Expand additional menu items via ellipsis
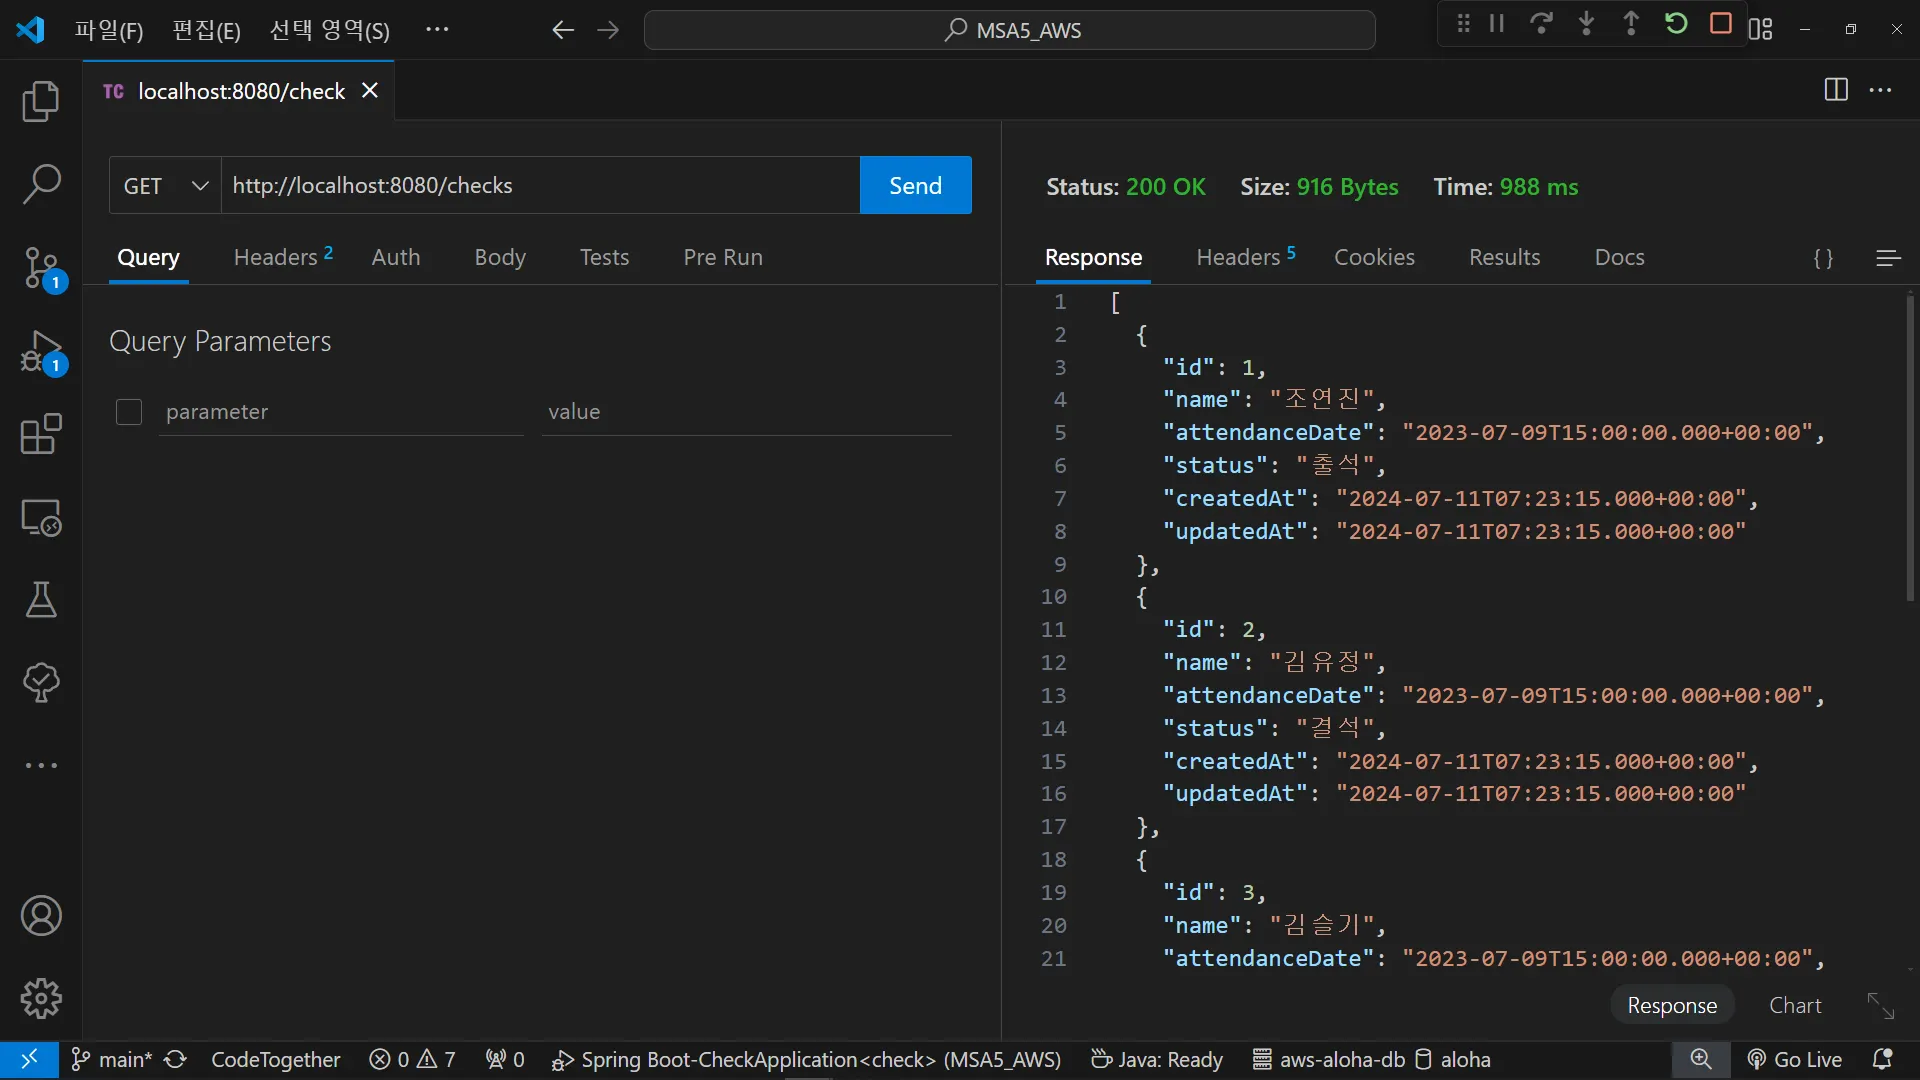1920x1080 pixels. point(437,30)
